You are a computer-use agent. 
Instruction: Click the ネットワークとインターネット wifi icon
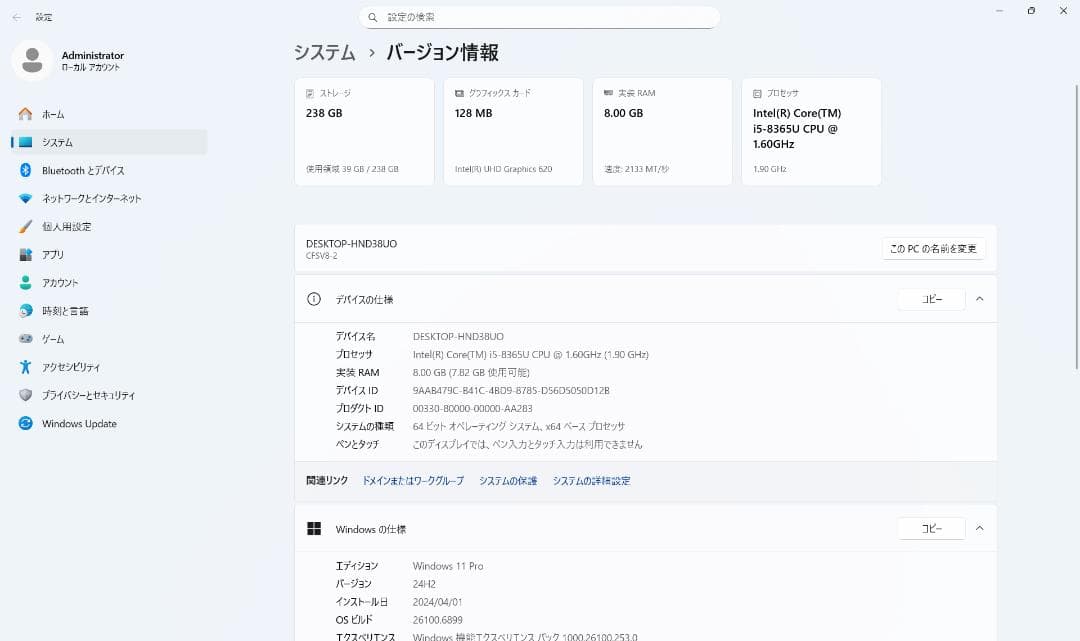tap(25, 198)
